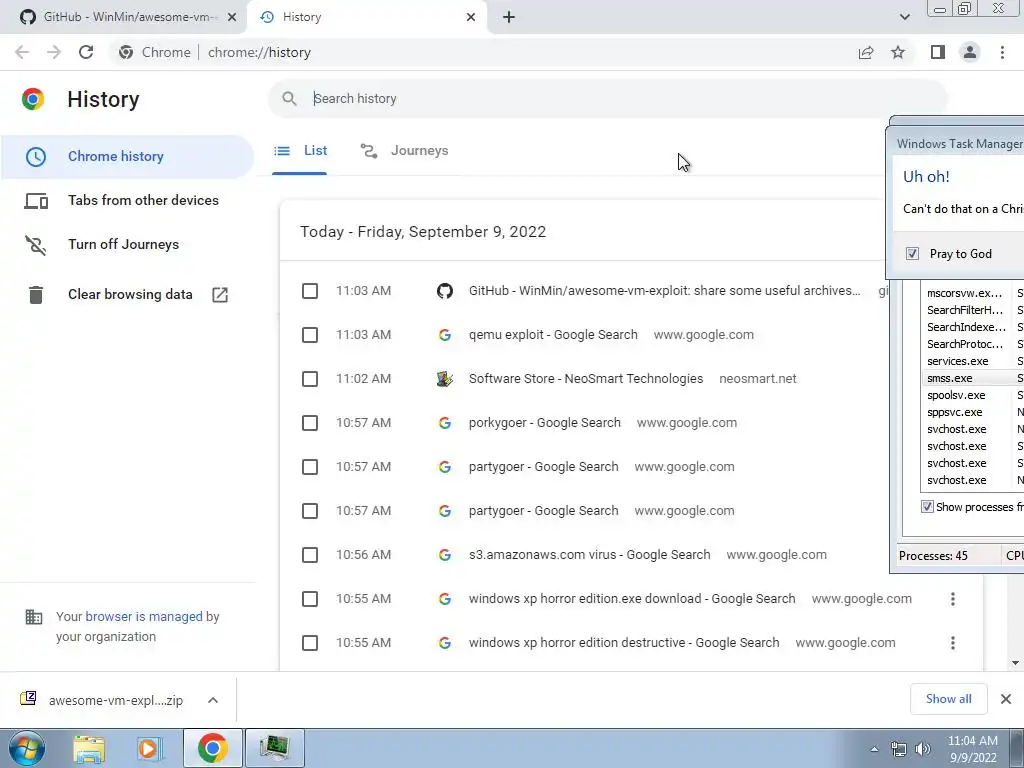The height and width of the screenshot is (768, 1024).
Task: Check the 10:56 AM s3.amazonaws.com virus checkbox
Action: pyautogui.click(x=310, y=555)
